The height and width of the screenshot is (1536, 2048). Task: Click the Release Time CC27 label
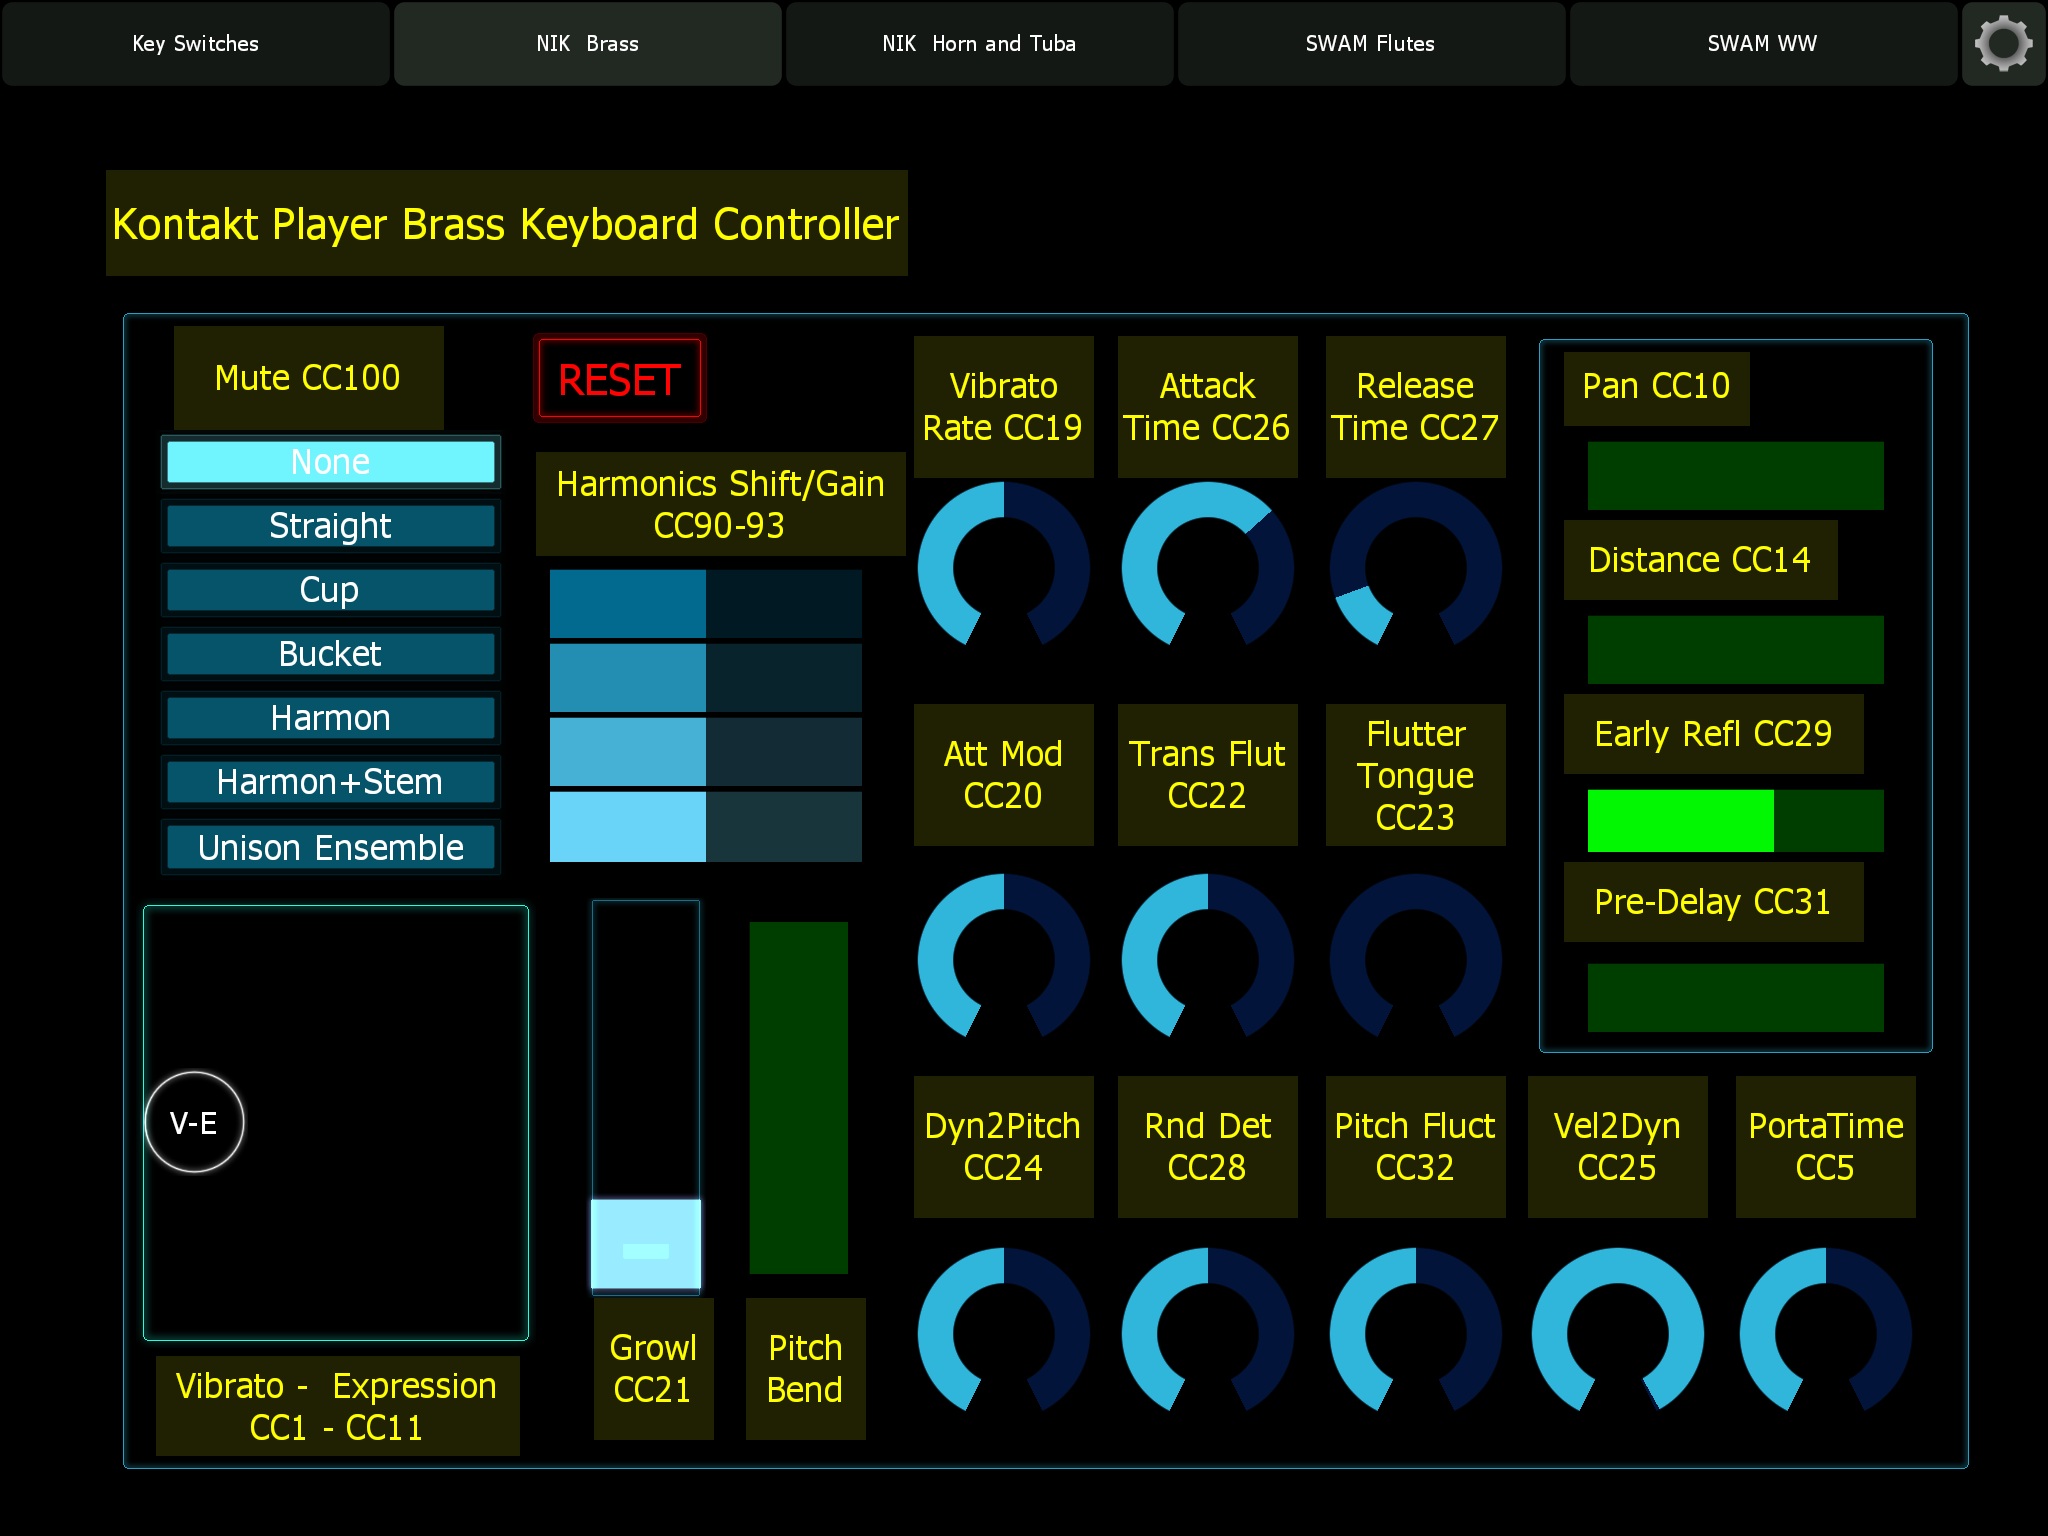click(1416, 407)
